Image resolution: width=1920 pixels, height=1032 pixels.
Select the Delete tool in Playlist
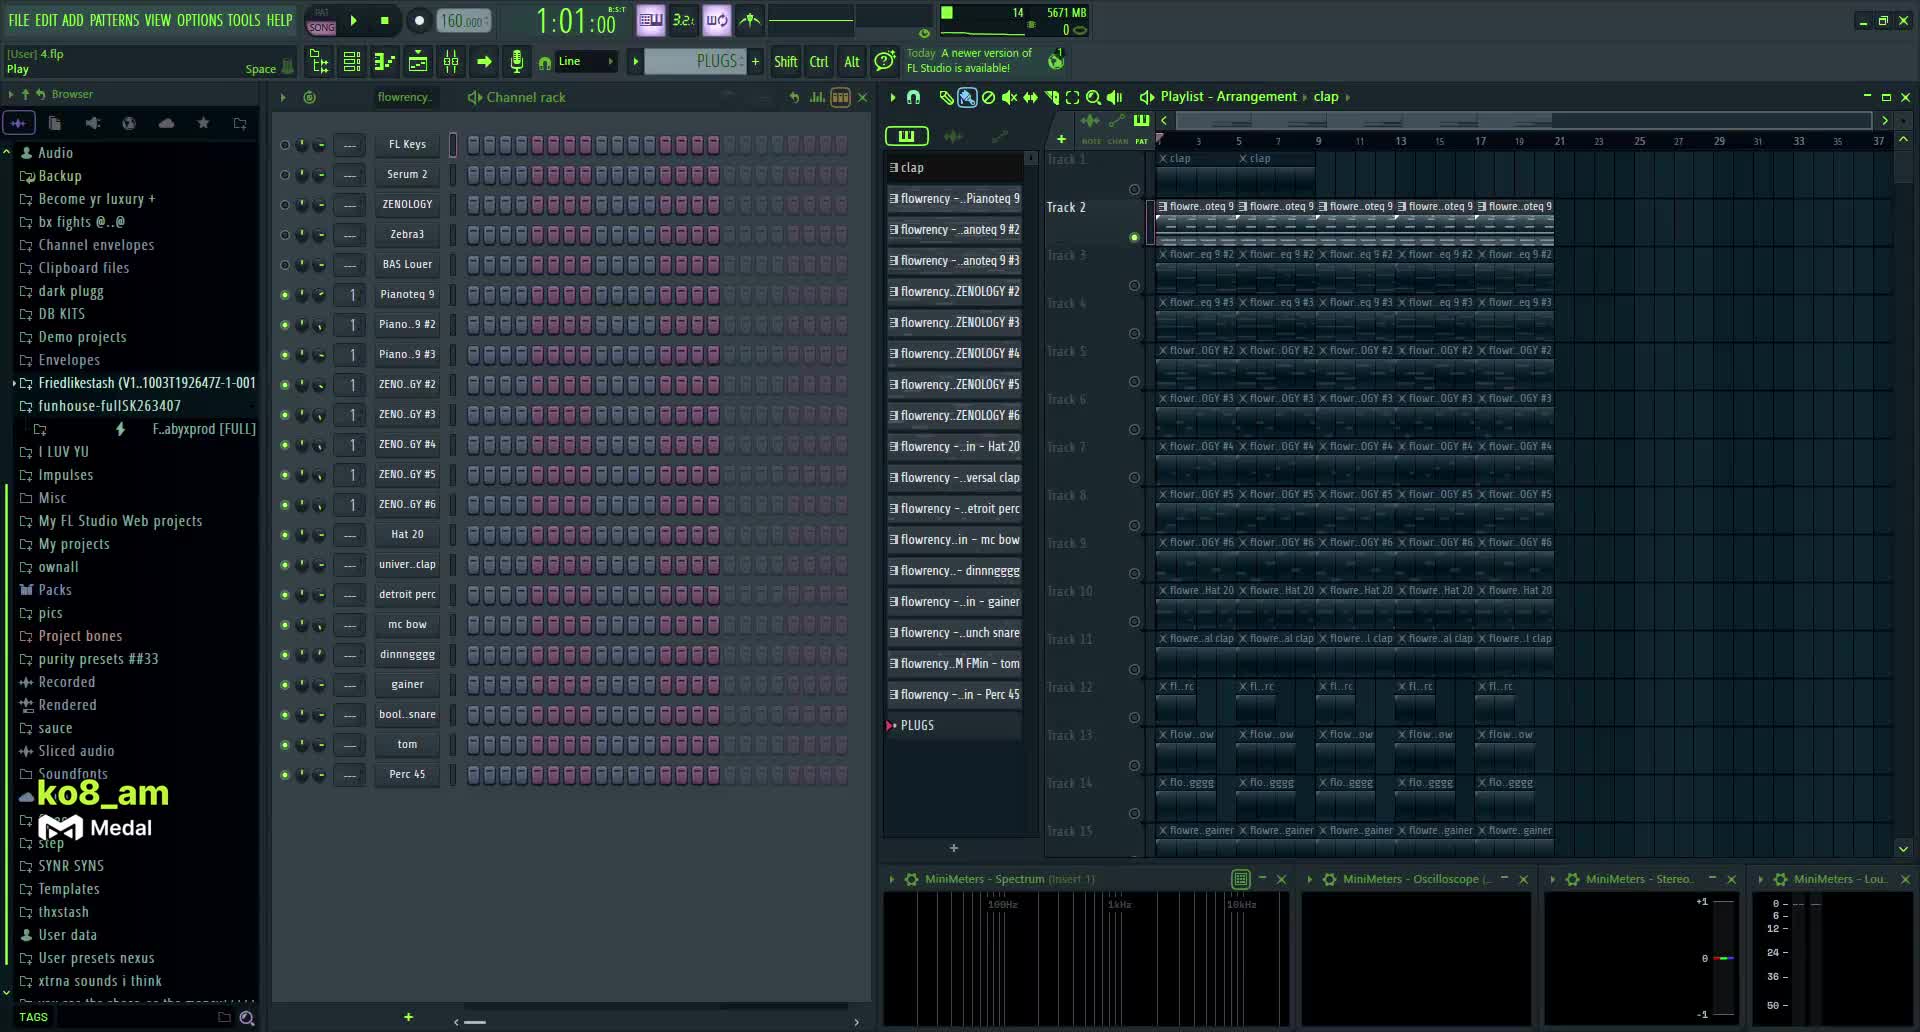coord(988,97)
